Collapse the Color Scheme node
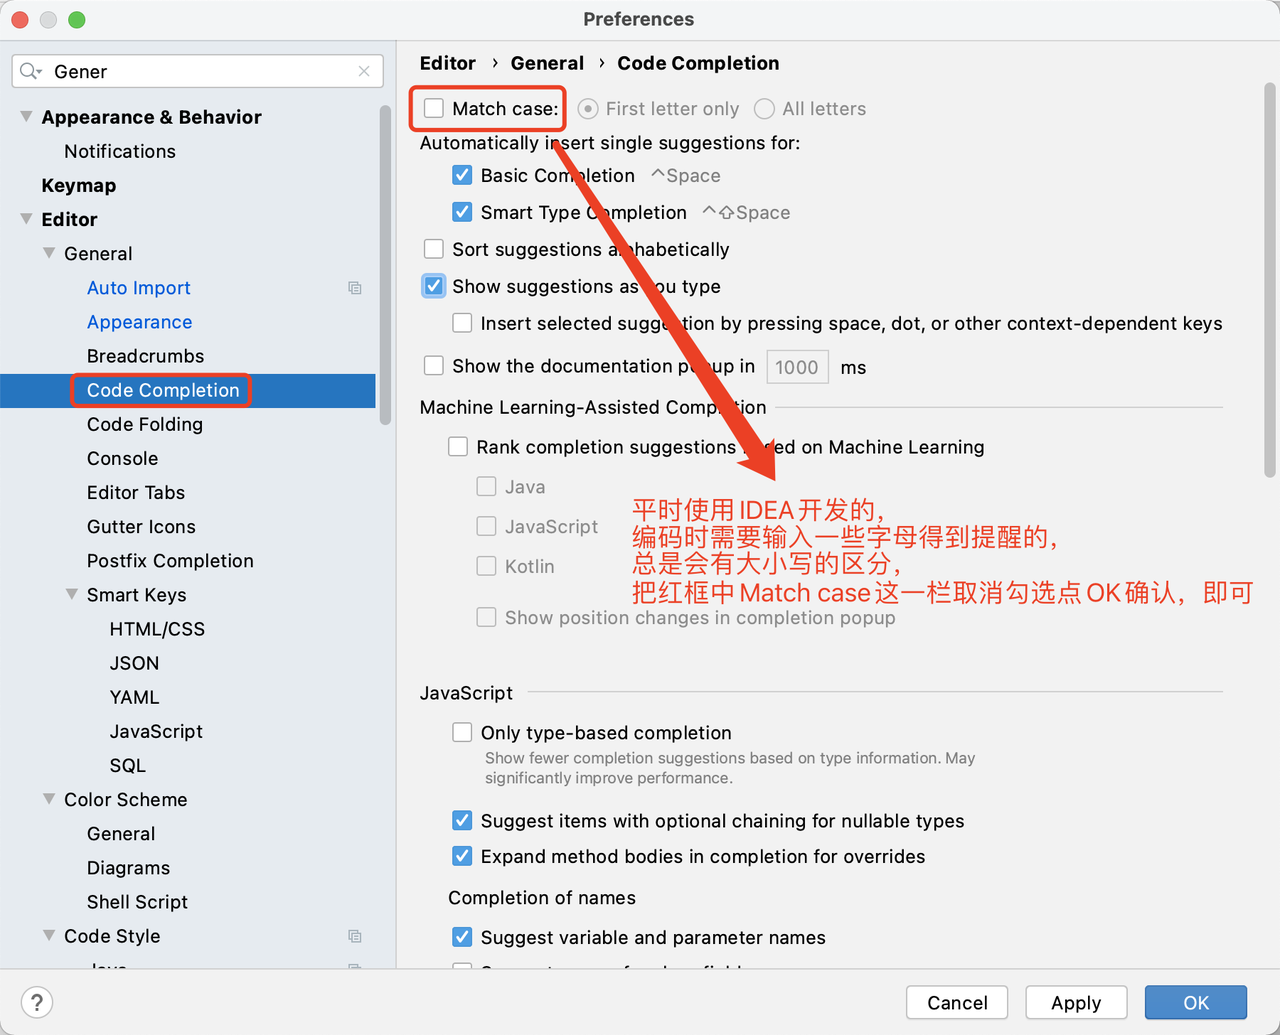Image resolution: width=1280 pixels, height=1035 pixels. (x=49, y=799)
